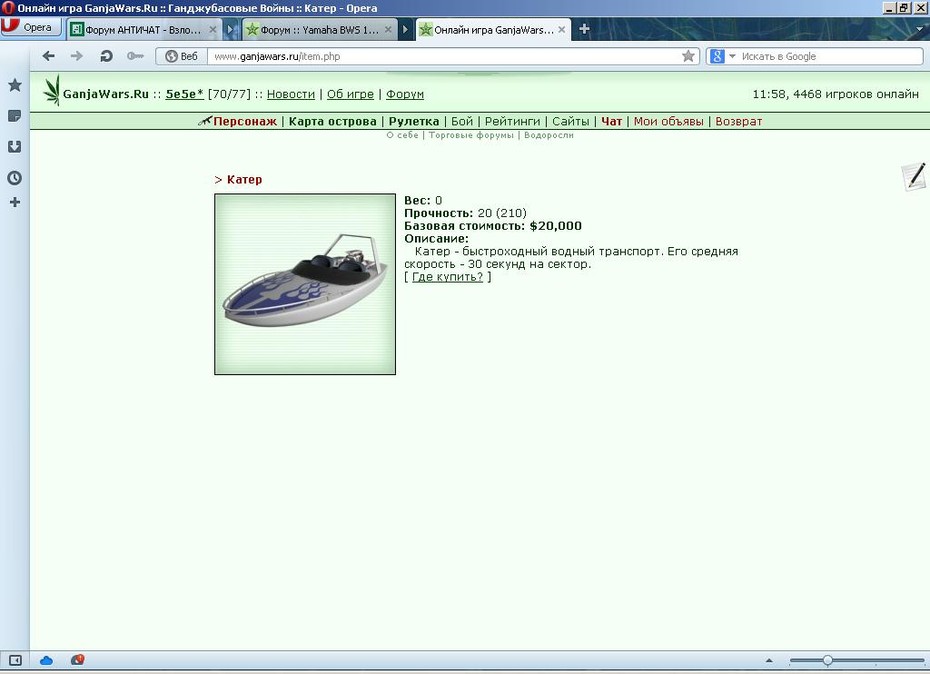The height and width of the screenshot is (674, 930).
Task: Open the closed tabs dropdown at tab bar end
Action: (920, 28)
